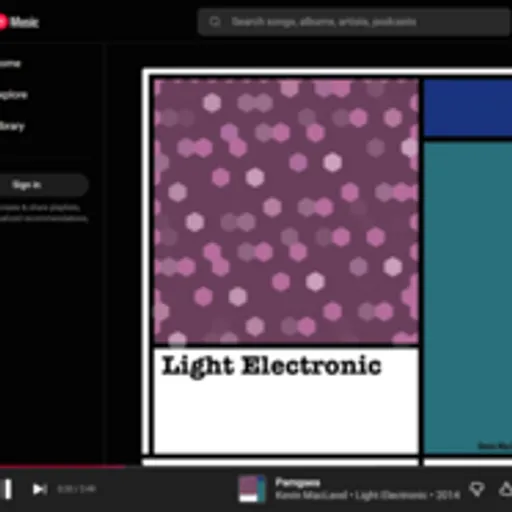Click the magnifier icon in search bar
512x512 pixels.
[x=215, y=22]
